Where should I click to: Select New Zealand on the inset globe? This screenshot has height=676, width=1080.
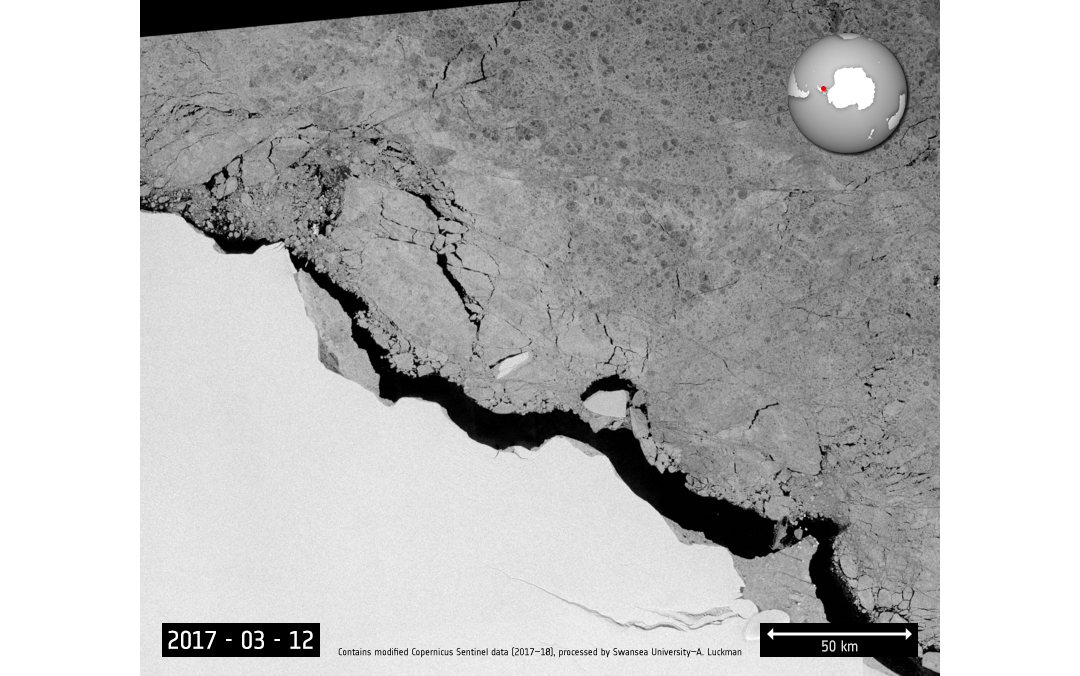(x=872, y=133)
